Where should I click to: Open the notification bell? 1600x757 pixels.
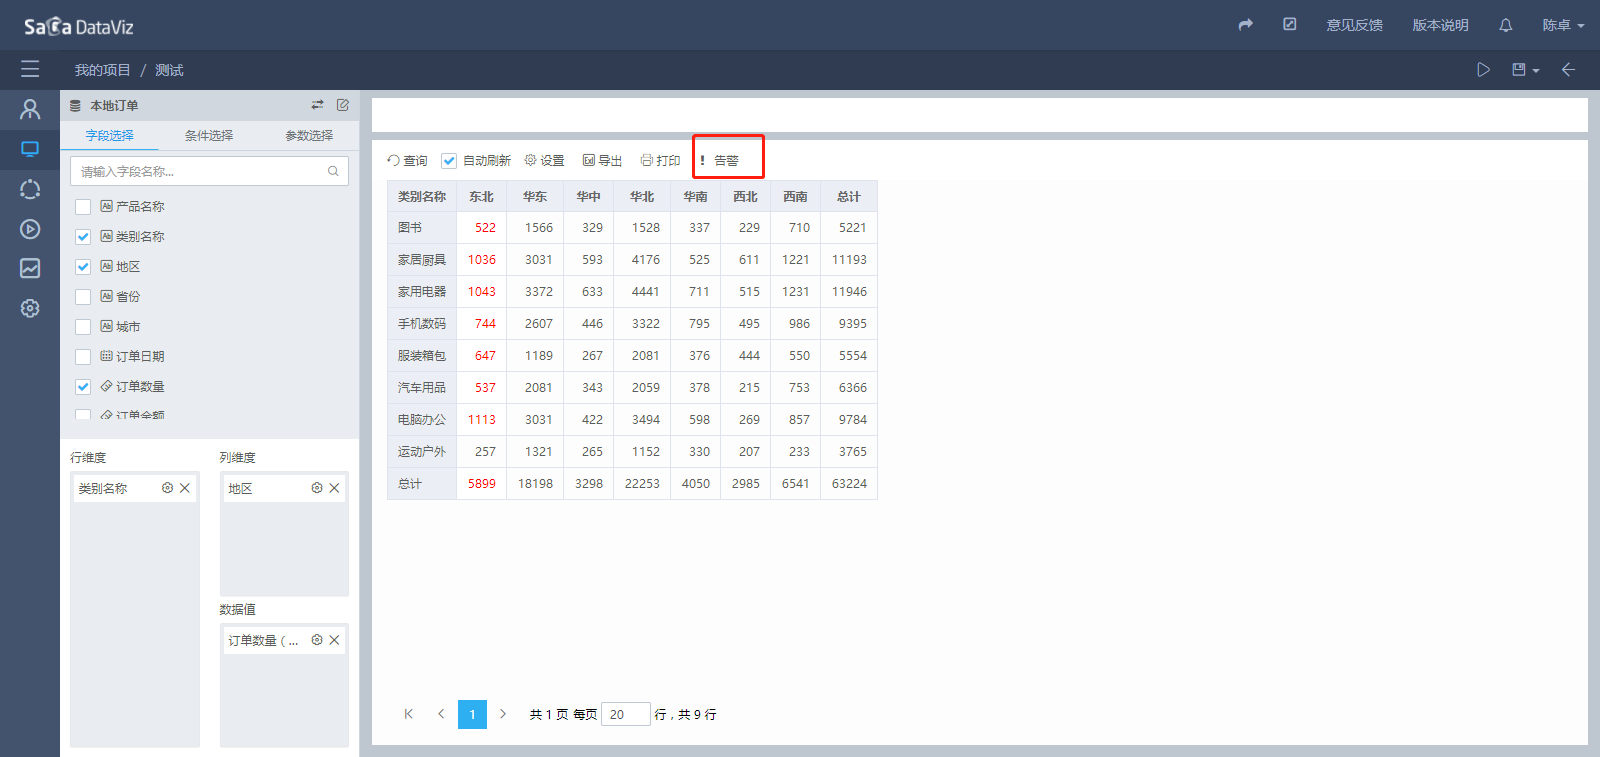pyautogui.click(x=1505, y=25)
